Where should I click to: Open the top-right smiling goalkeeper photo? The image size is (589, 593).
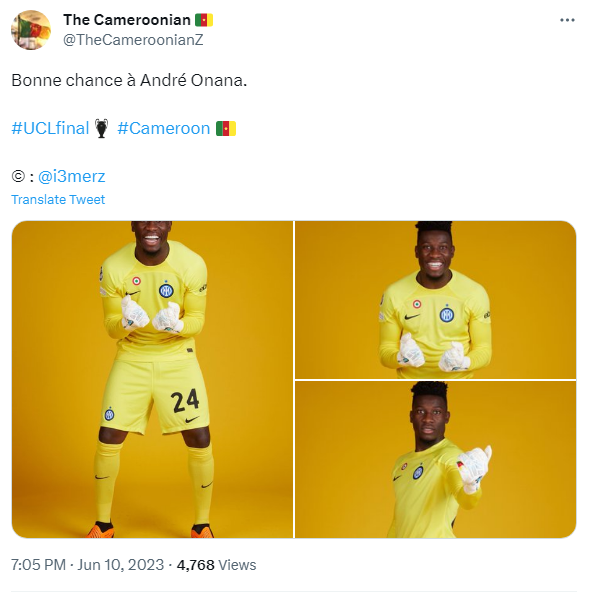tap(435, 300)
